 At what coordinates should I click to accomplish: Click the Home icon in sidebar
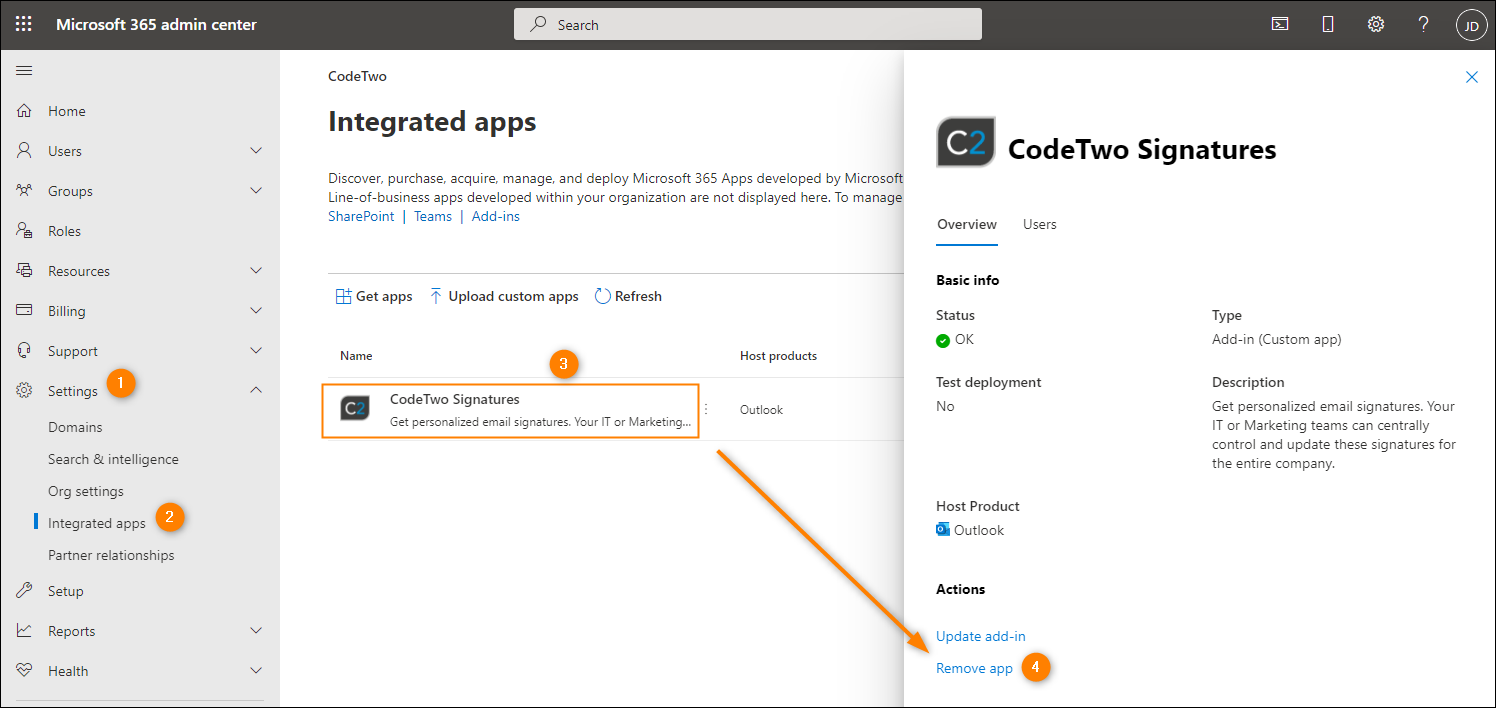(25, 111)
